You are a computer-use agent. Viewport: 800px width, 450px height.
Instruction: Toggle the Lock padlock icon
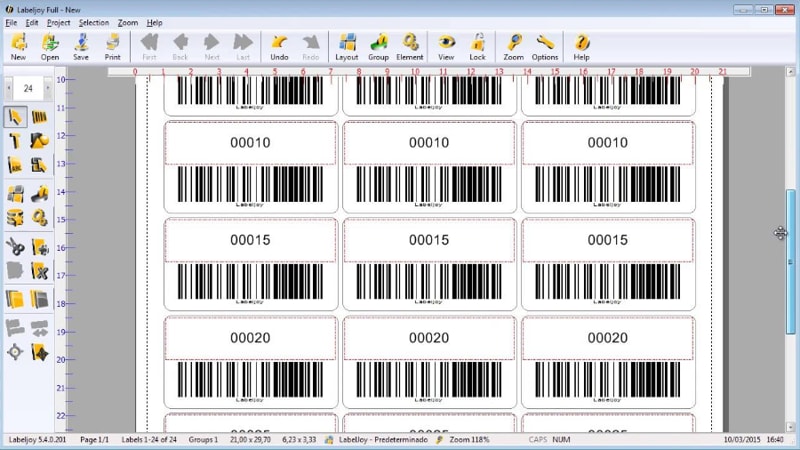478,47
